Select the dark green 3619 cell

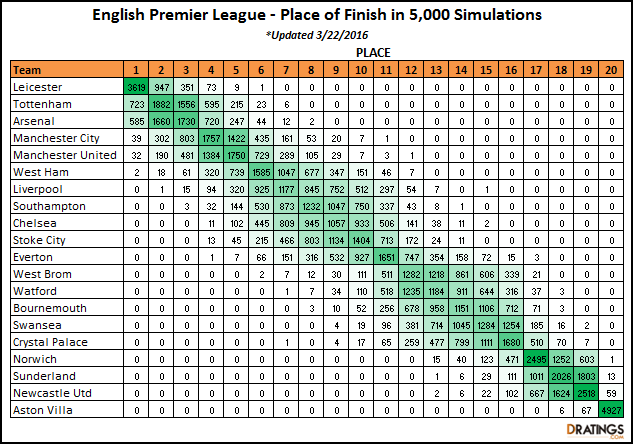[136, 87]
